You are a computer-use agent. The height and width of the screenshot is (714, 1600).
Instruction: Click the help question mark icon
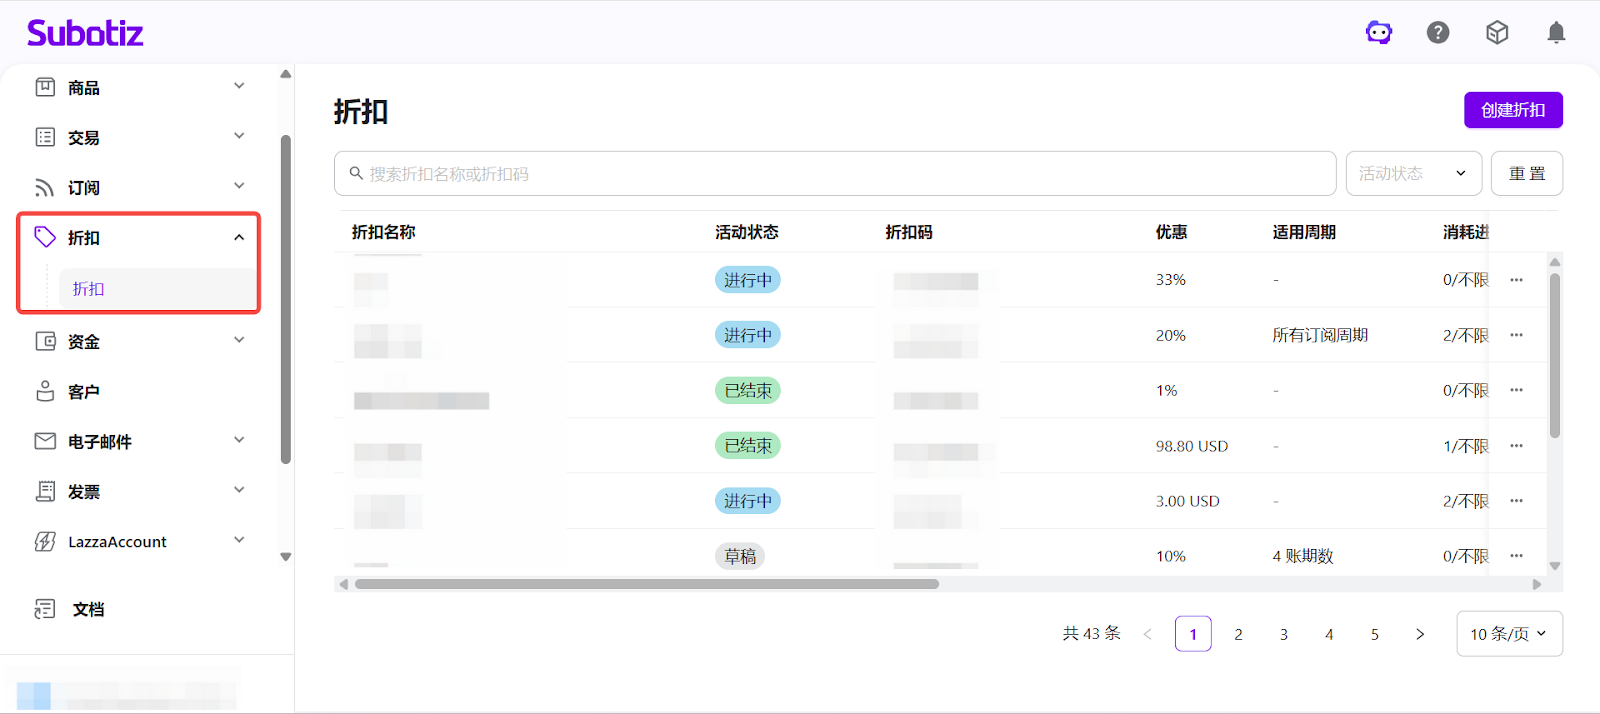1438,33
